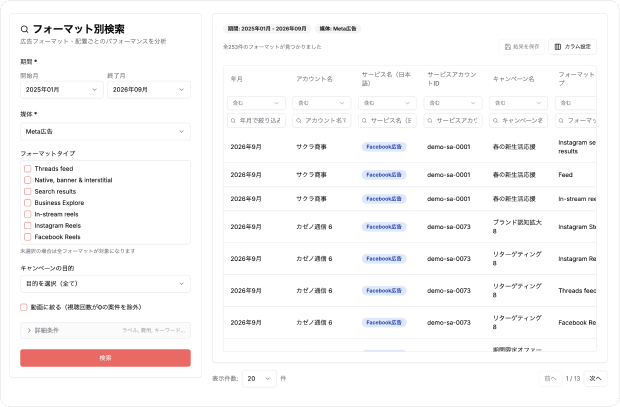Click the アカウント名 filter input field

point(321,120)
